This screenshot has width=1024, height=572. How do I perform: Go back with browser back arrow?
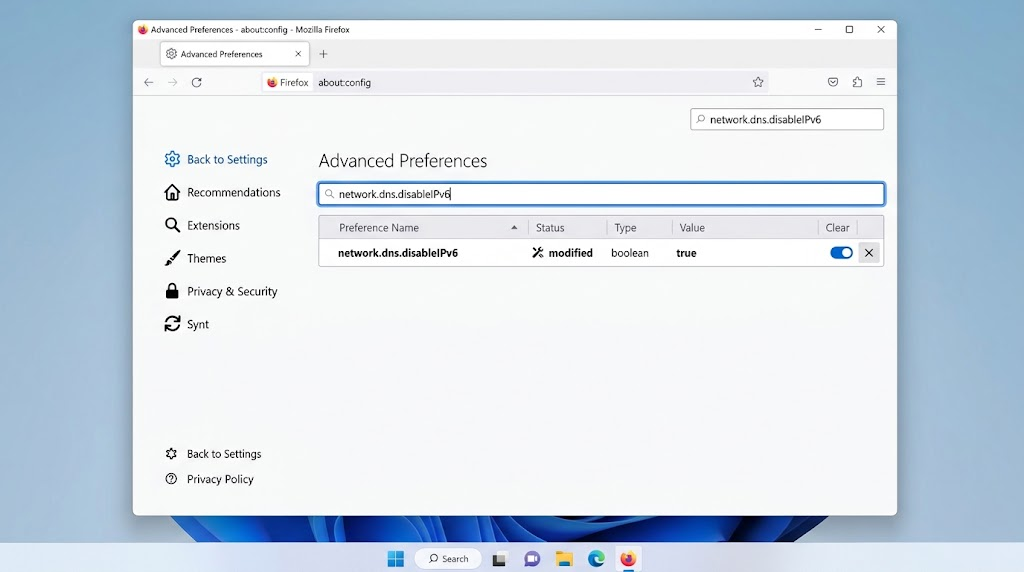(x=149, y=82)
